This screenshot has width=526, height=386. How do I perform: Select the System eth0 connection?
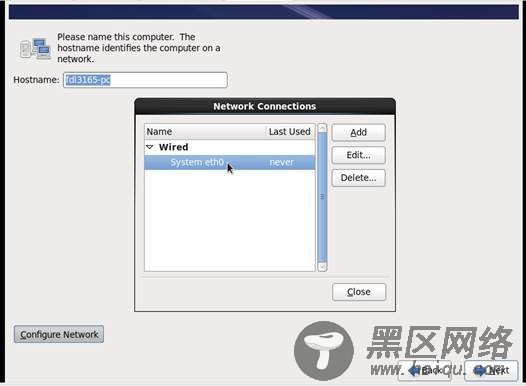click(229, 162)
